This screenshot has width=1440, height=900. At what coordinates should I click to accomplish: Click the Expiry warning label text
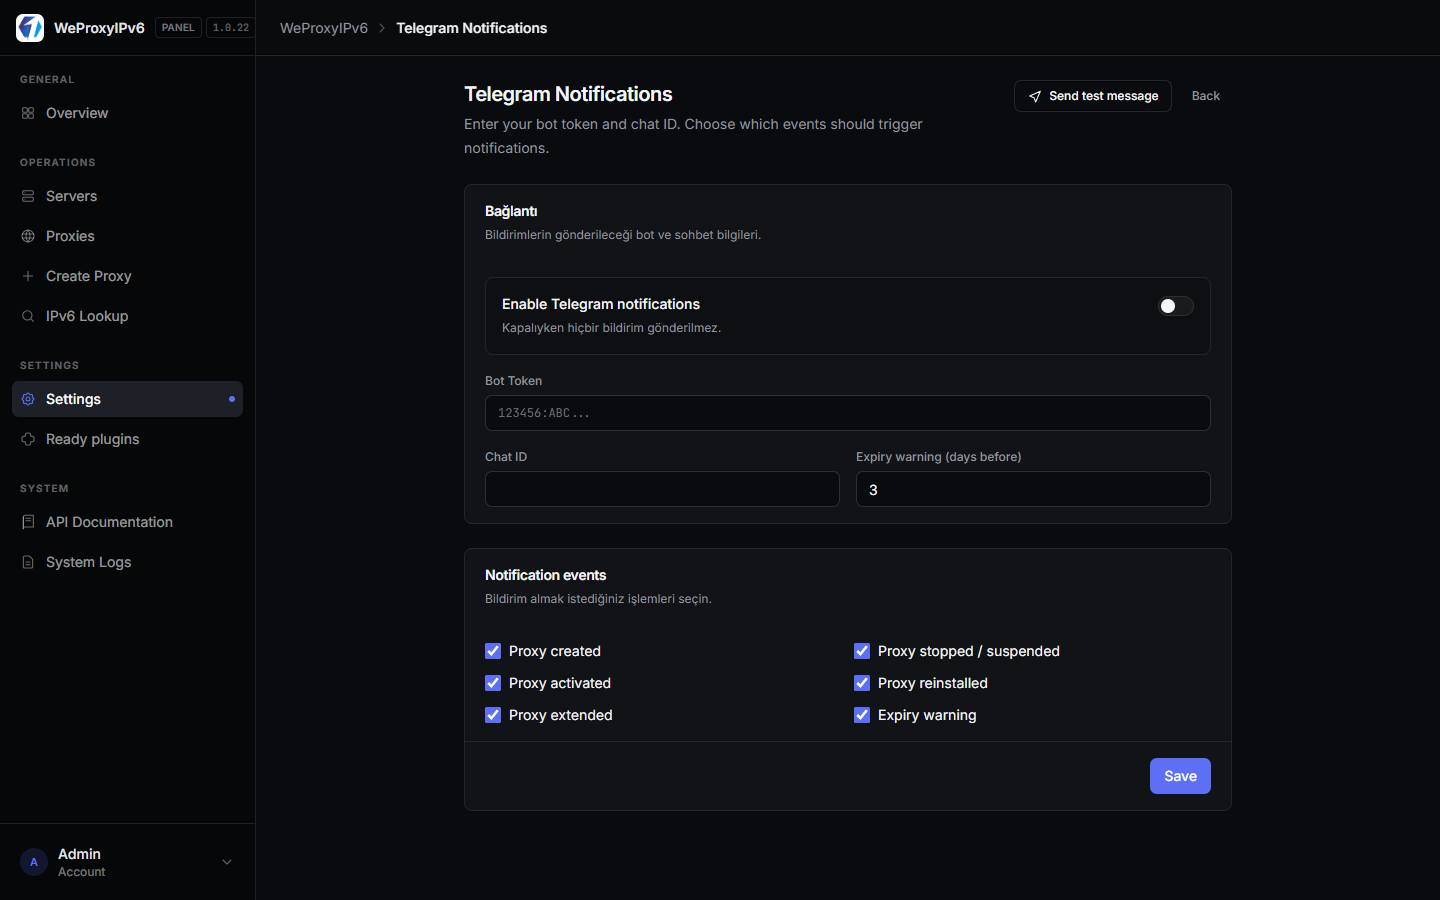[x=927, y=715]
